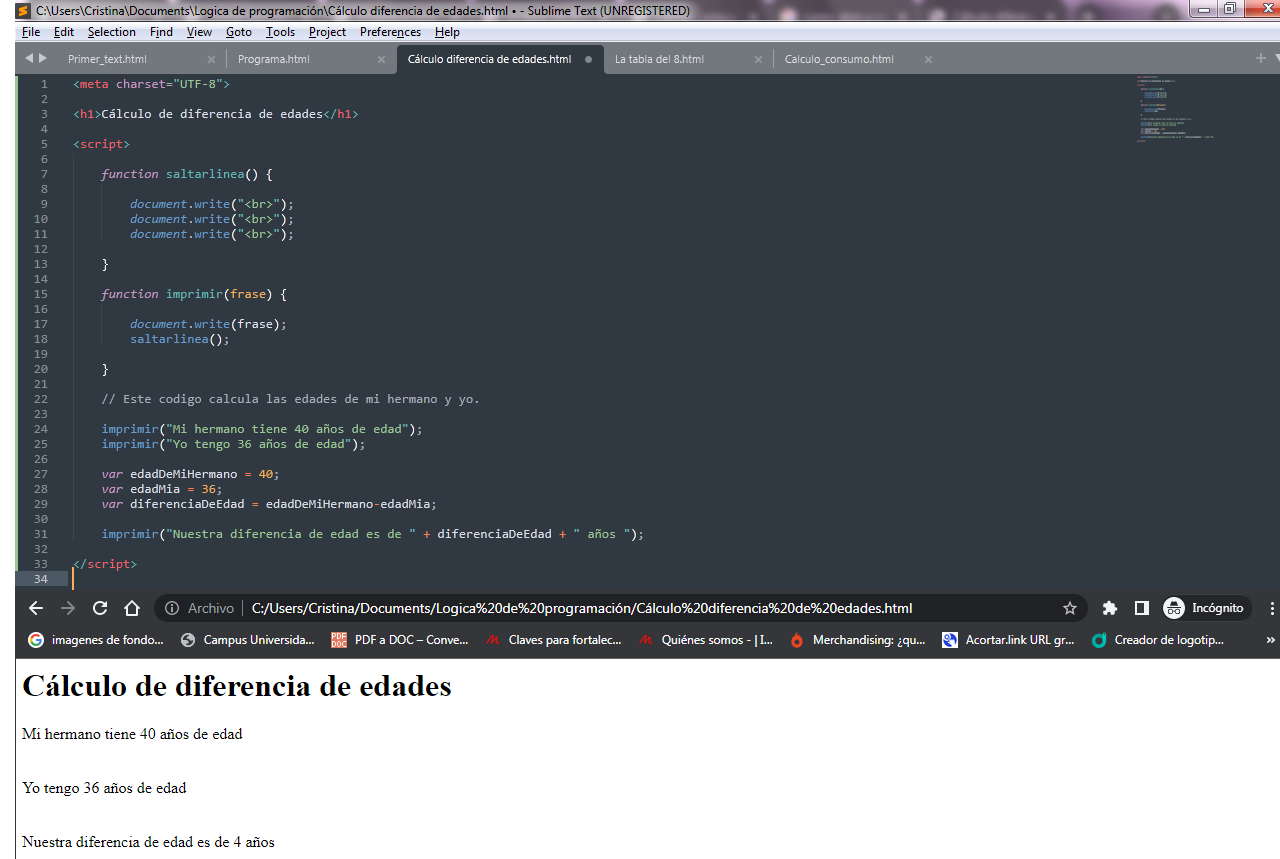1280x859 pixels.
Task: Open the Preferences menu
Action: coord(390,32)
